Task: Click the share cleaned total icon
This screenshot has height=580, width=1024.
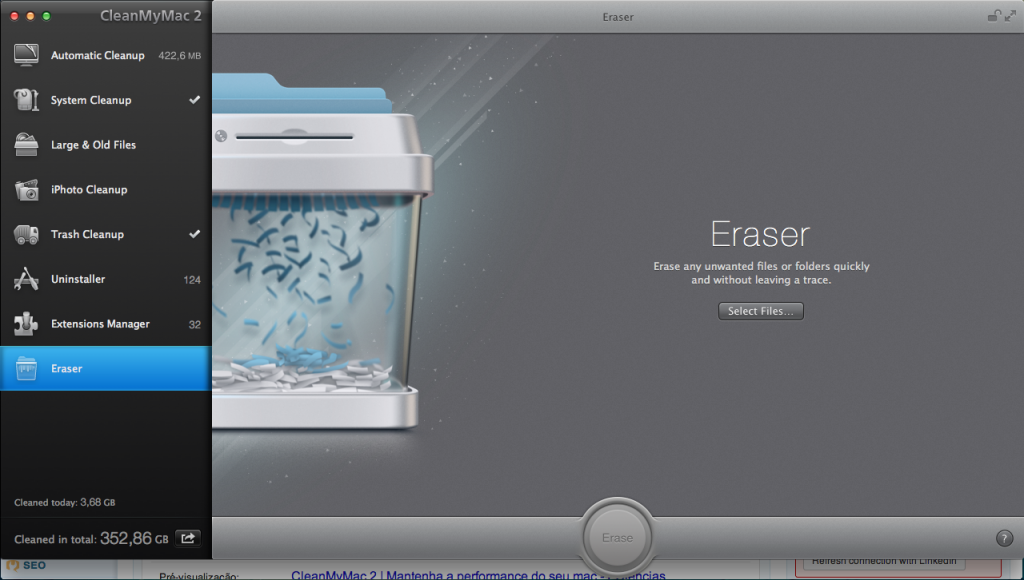Action: tap(188, 538)
